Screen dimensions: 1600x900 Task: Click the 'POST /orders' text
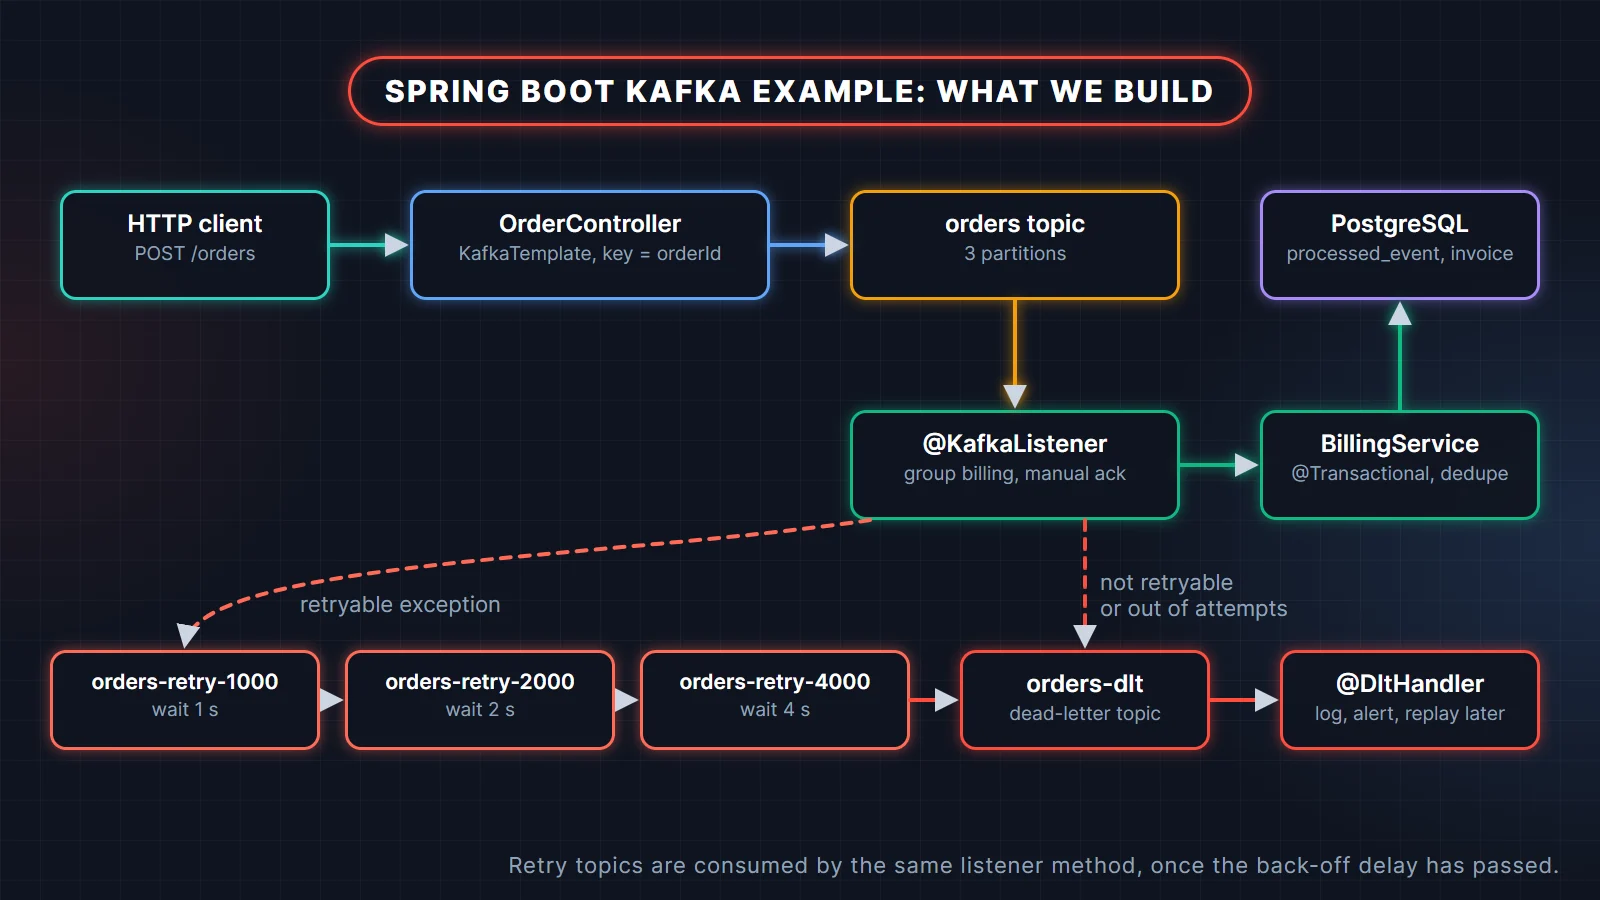[195, 254]
